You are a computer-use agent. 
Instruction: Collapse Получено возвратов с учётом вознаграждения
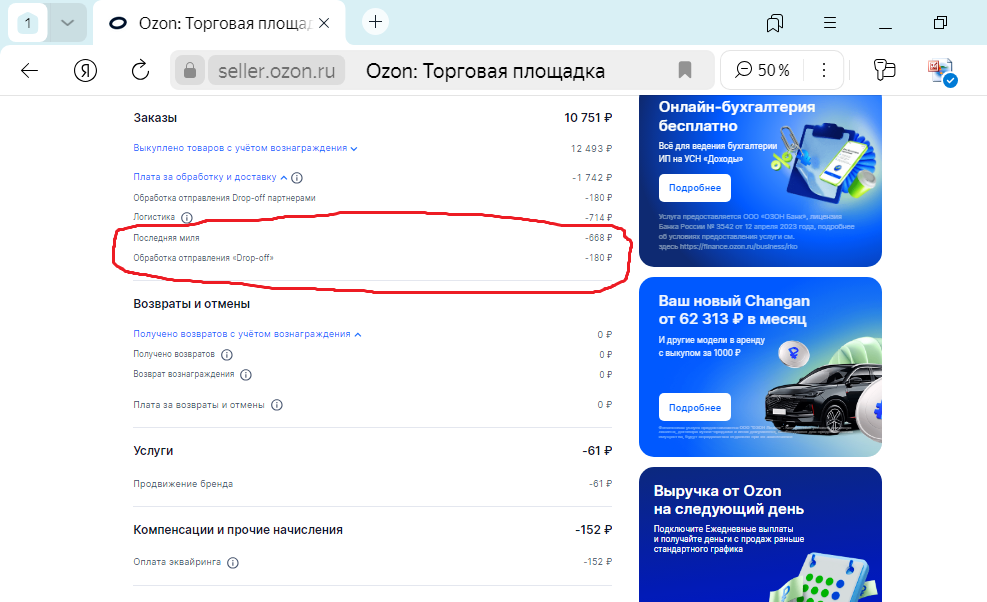click(x=247, y=334)
